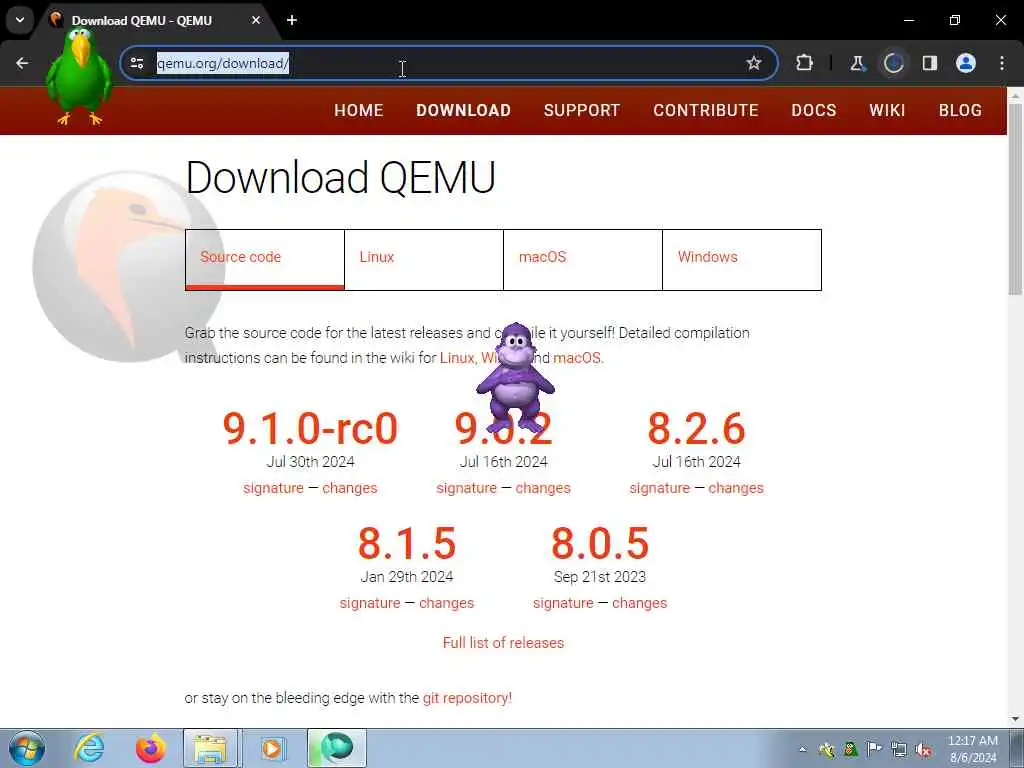1024x768 pixels.
Task: Open the tab search chevron dropdown
Action: (20, 20)
